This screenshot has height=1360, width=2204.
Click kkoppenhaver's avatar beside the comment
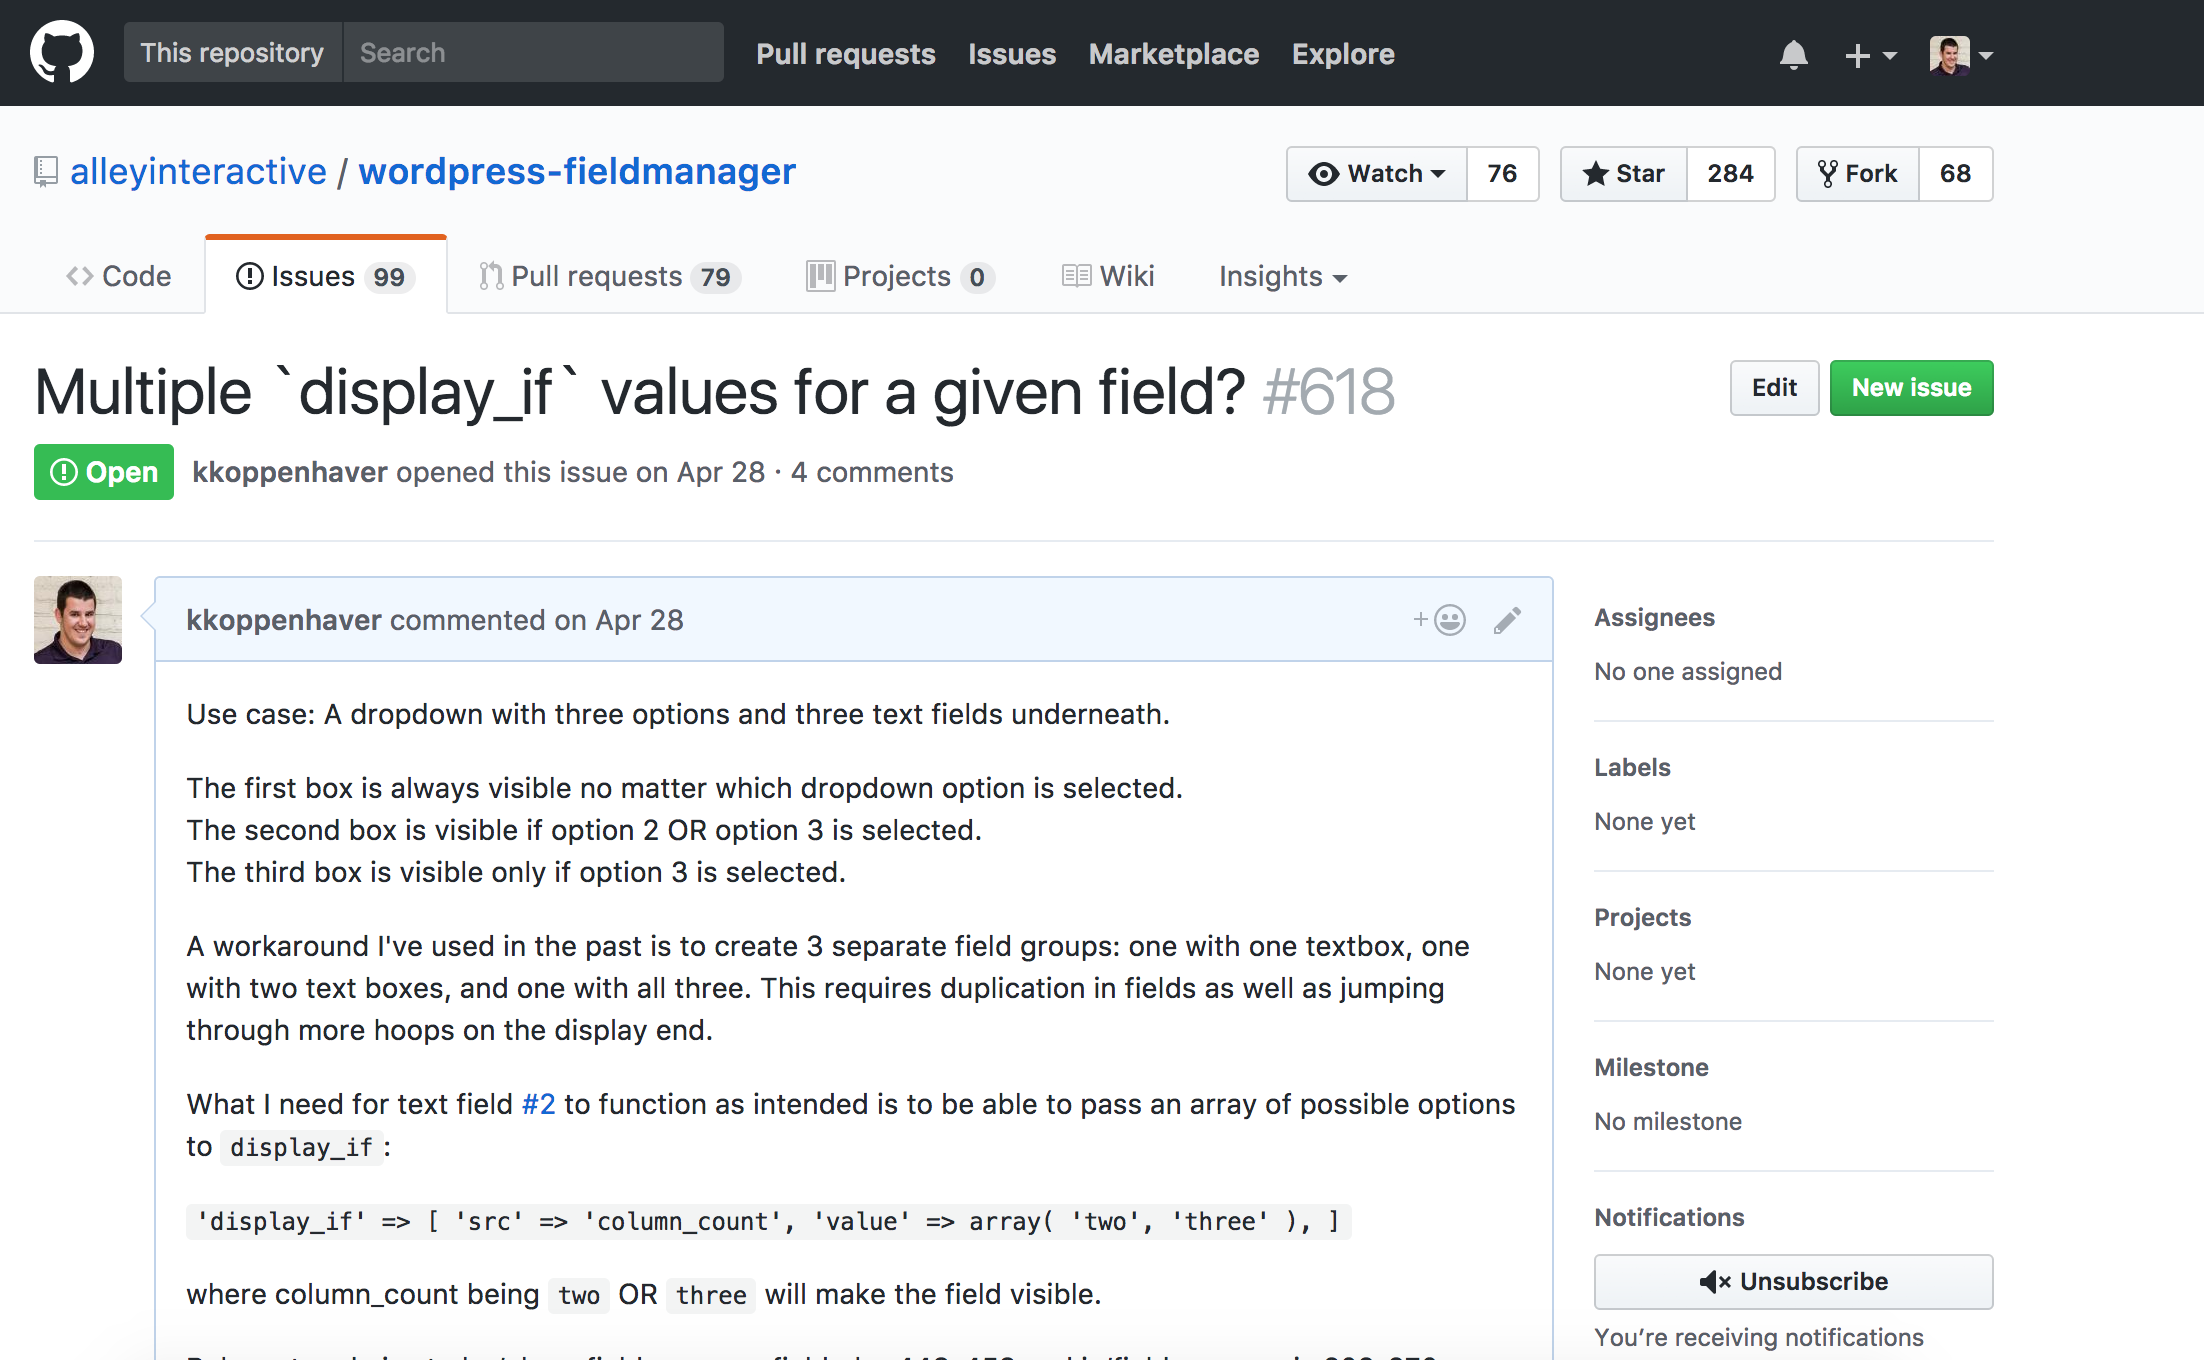78,620
